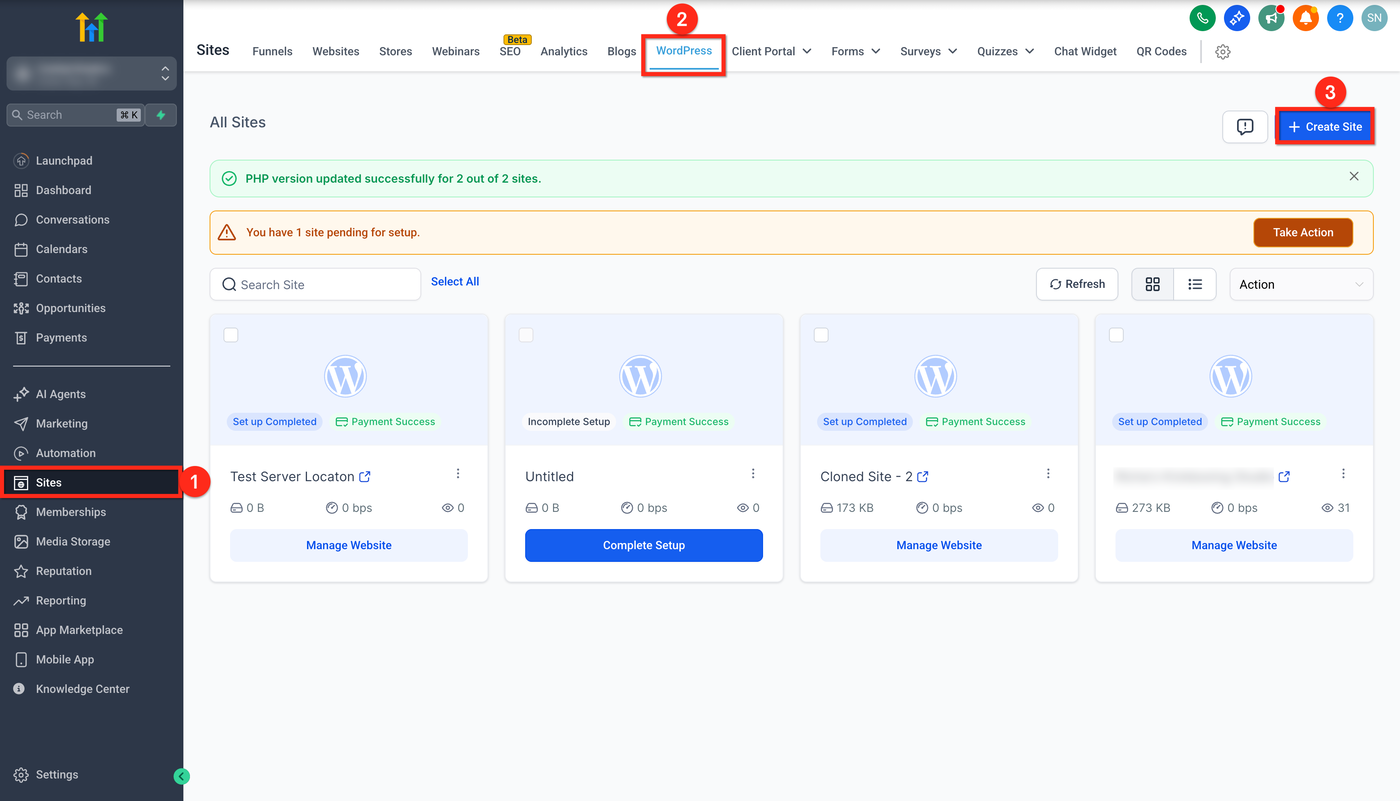Select the WordPress tab
Screen dimensions: 1400x801
pos(684,51)
